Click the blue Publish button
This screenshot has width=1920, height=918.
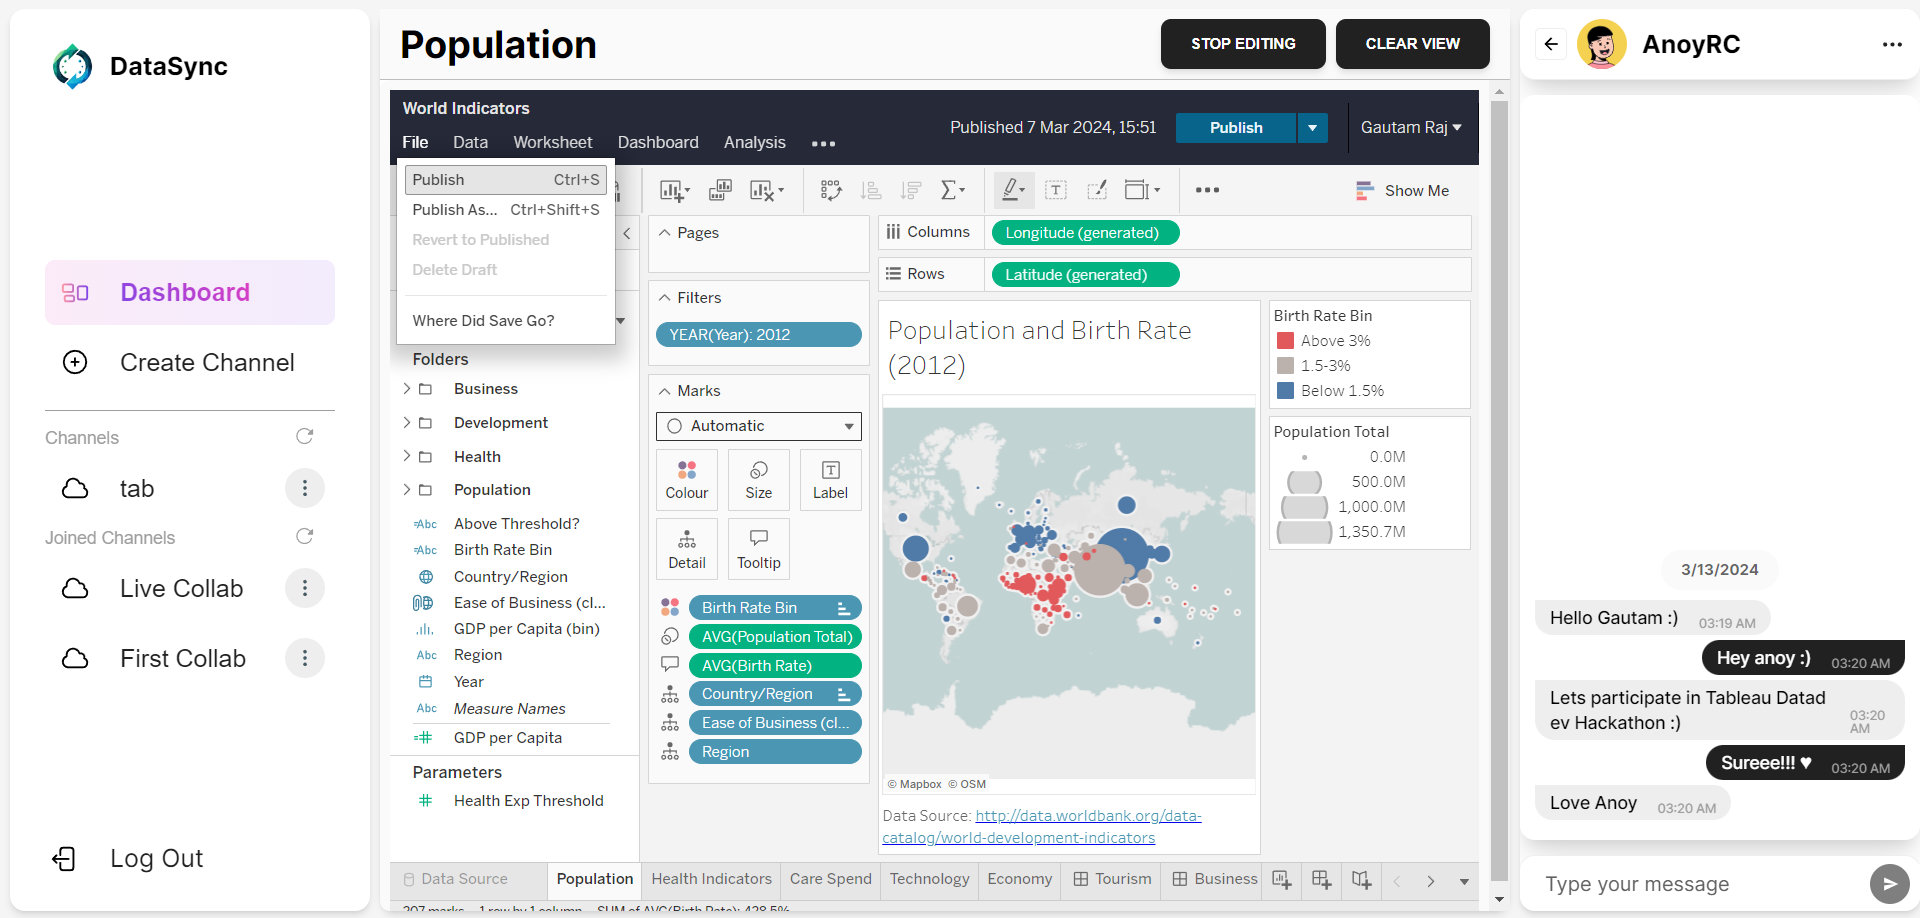(1236, 128)
